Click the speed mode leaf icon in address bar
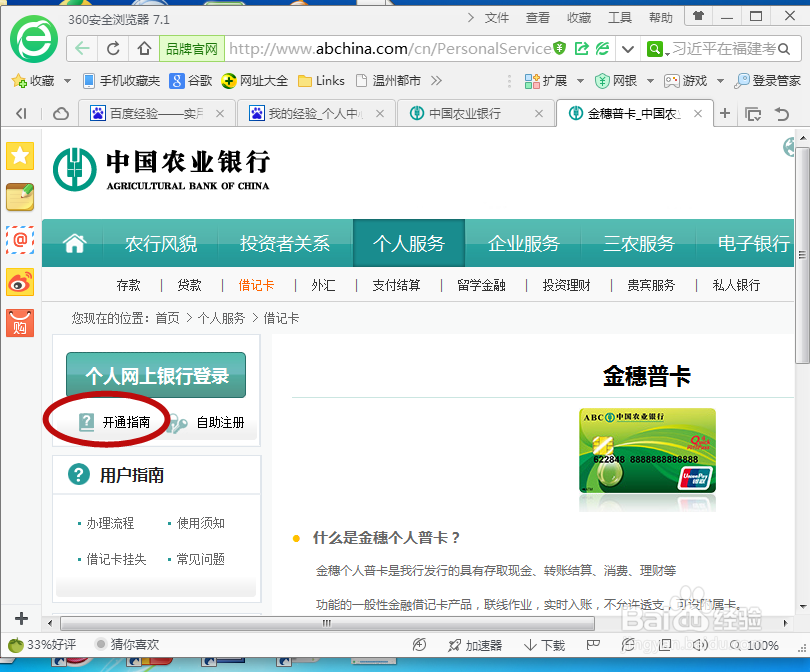 [x=602, y=49]
